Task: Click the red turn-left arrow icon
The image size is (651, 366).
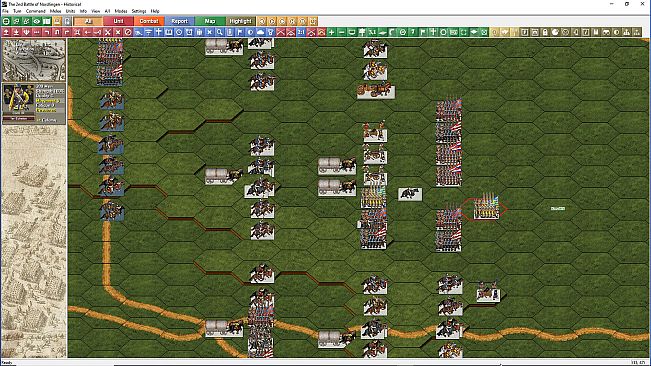Action: 47,32
